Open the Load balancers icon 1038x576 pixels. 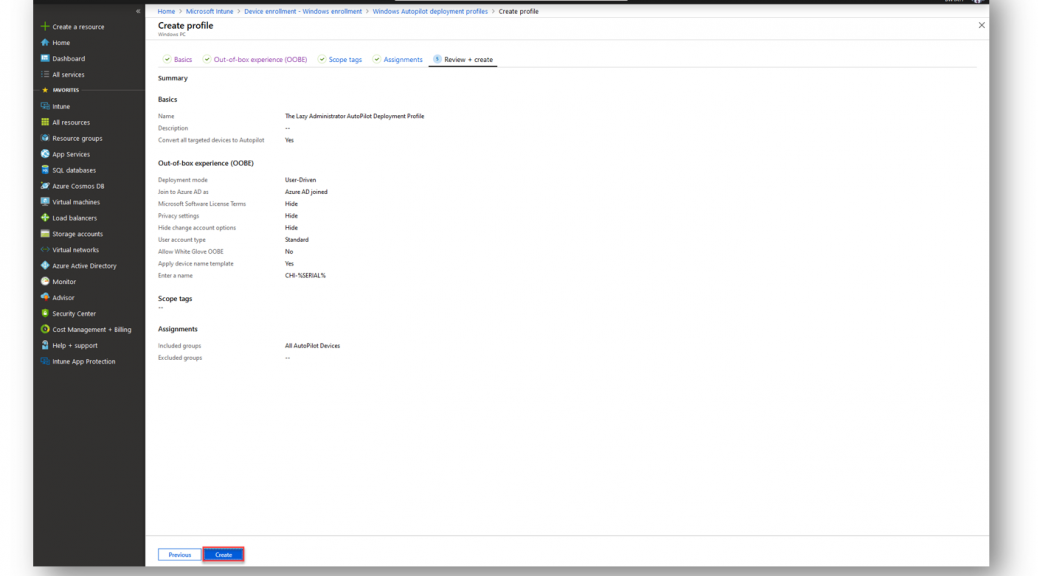(x=45, y=218)
